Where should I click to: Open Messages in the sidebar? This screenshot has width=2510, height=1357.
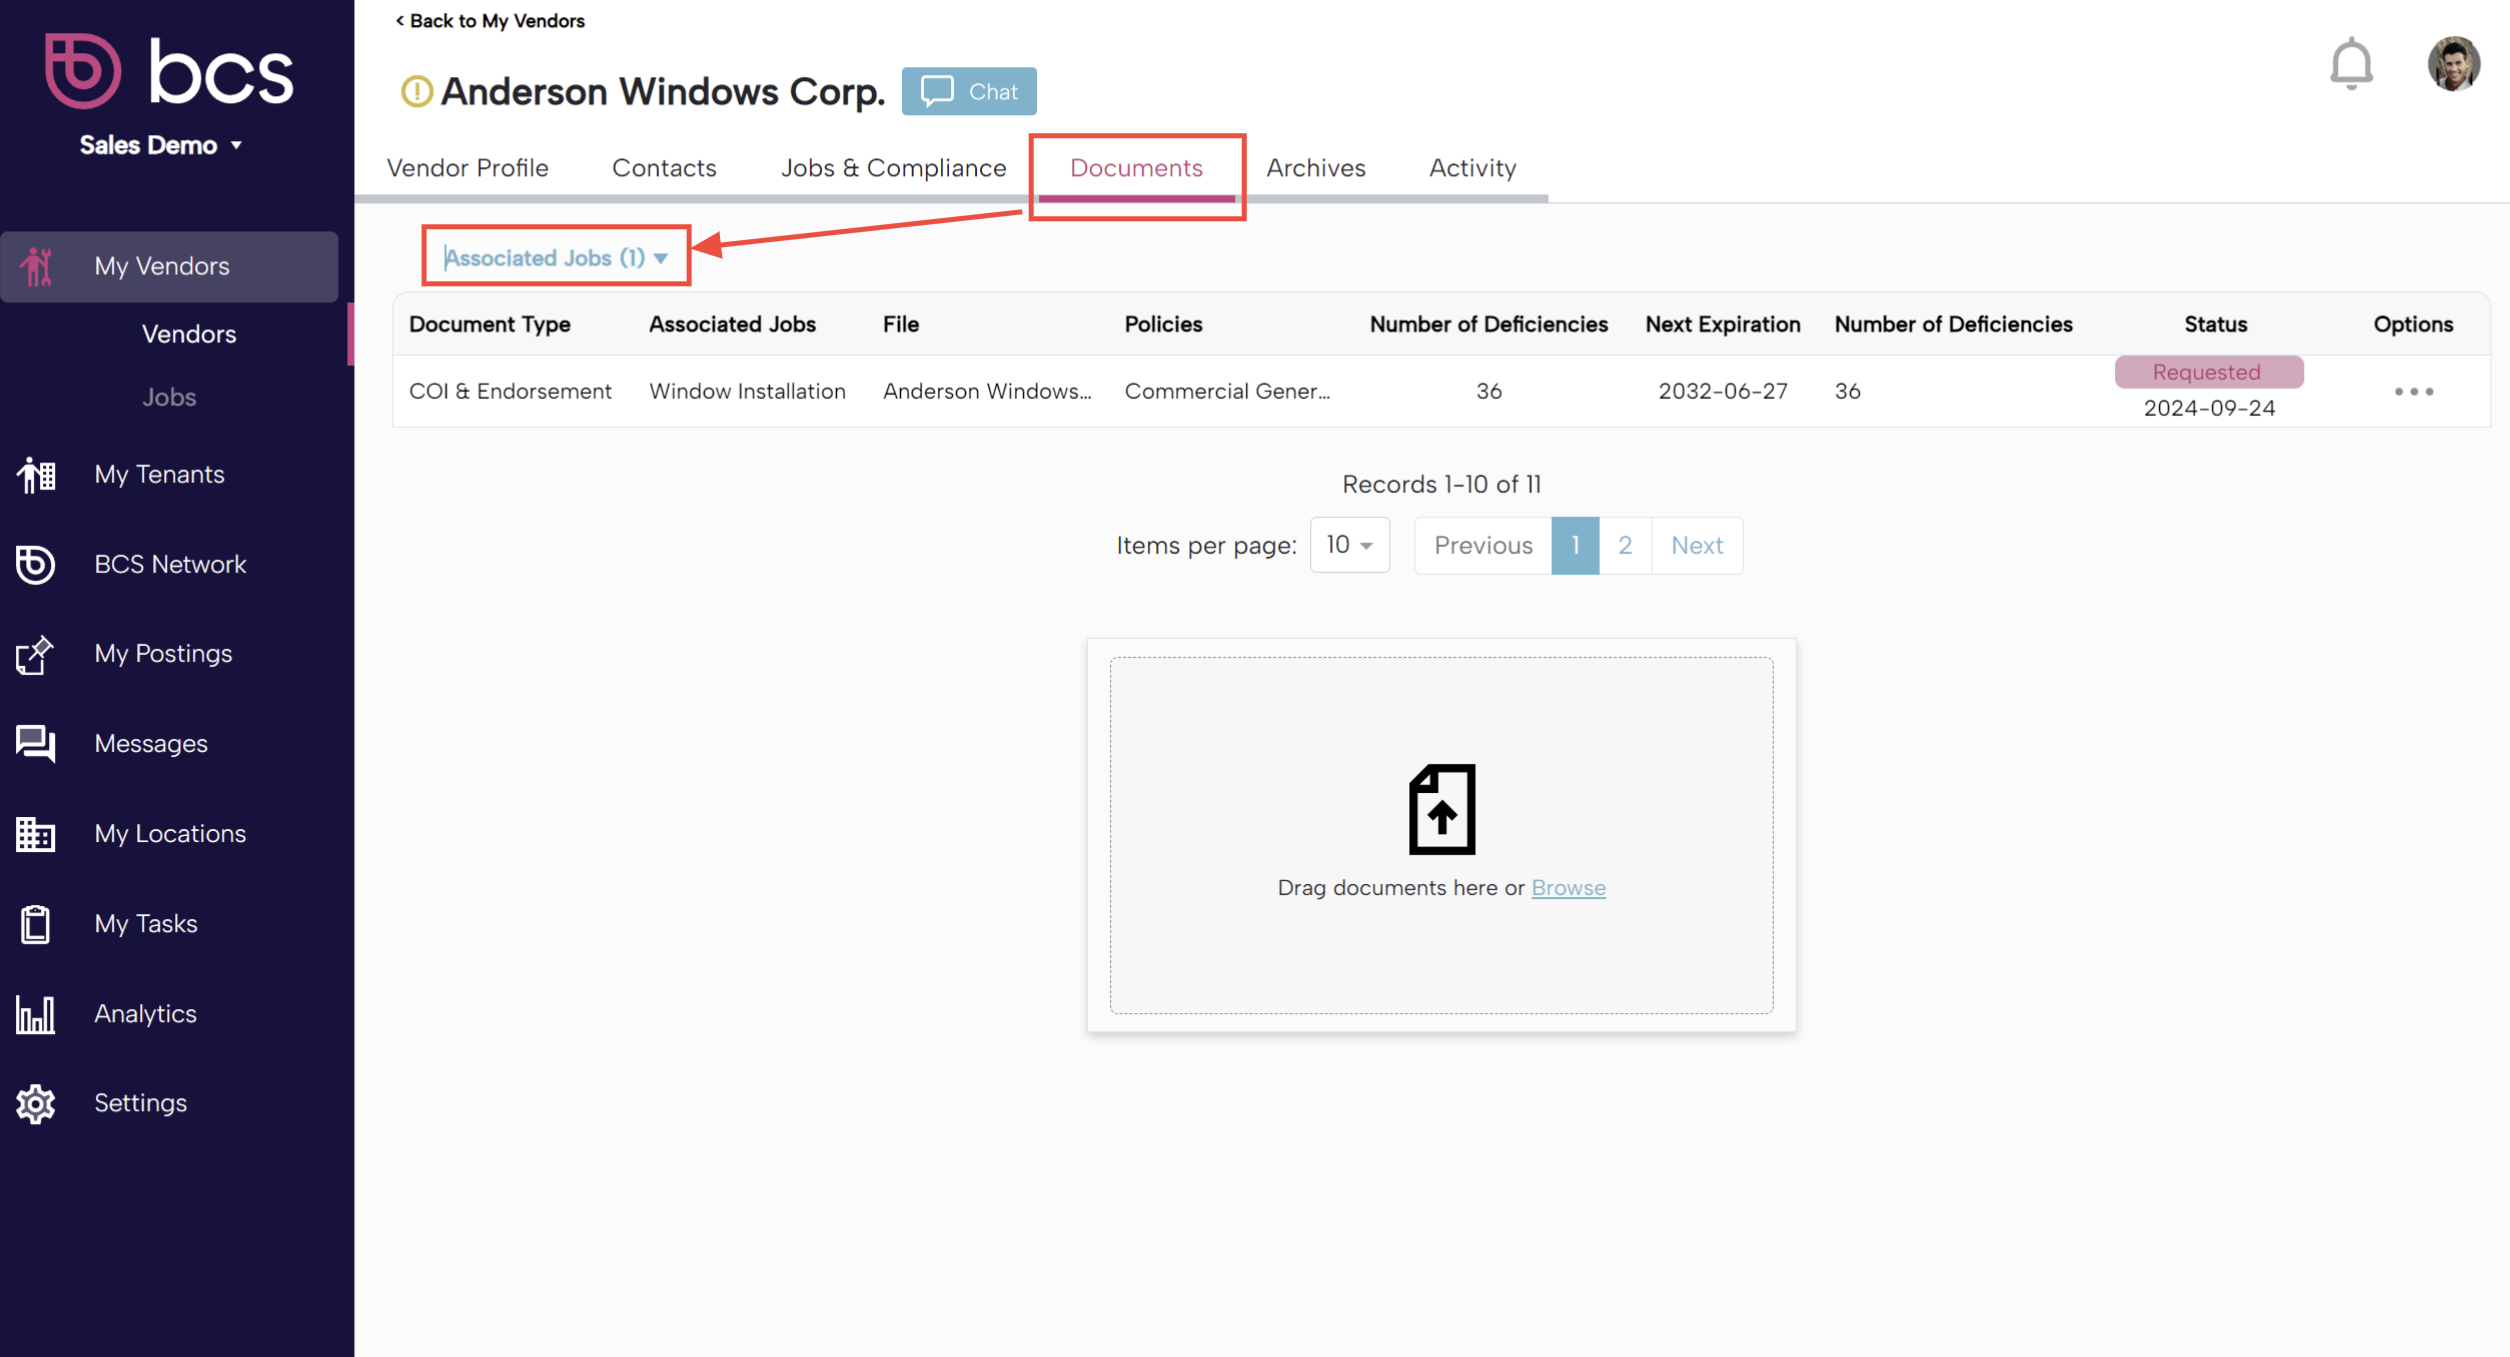point(151,744)
